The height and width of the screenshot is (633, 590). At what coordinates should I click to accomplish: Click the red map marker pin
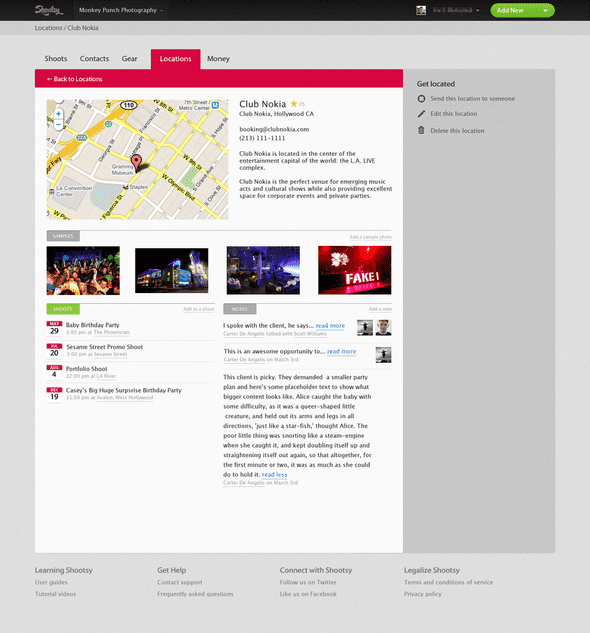click(137, 162)
